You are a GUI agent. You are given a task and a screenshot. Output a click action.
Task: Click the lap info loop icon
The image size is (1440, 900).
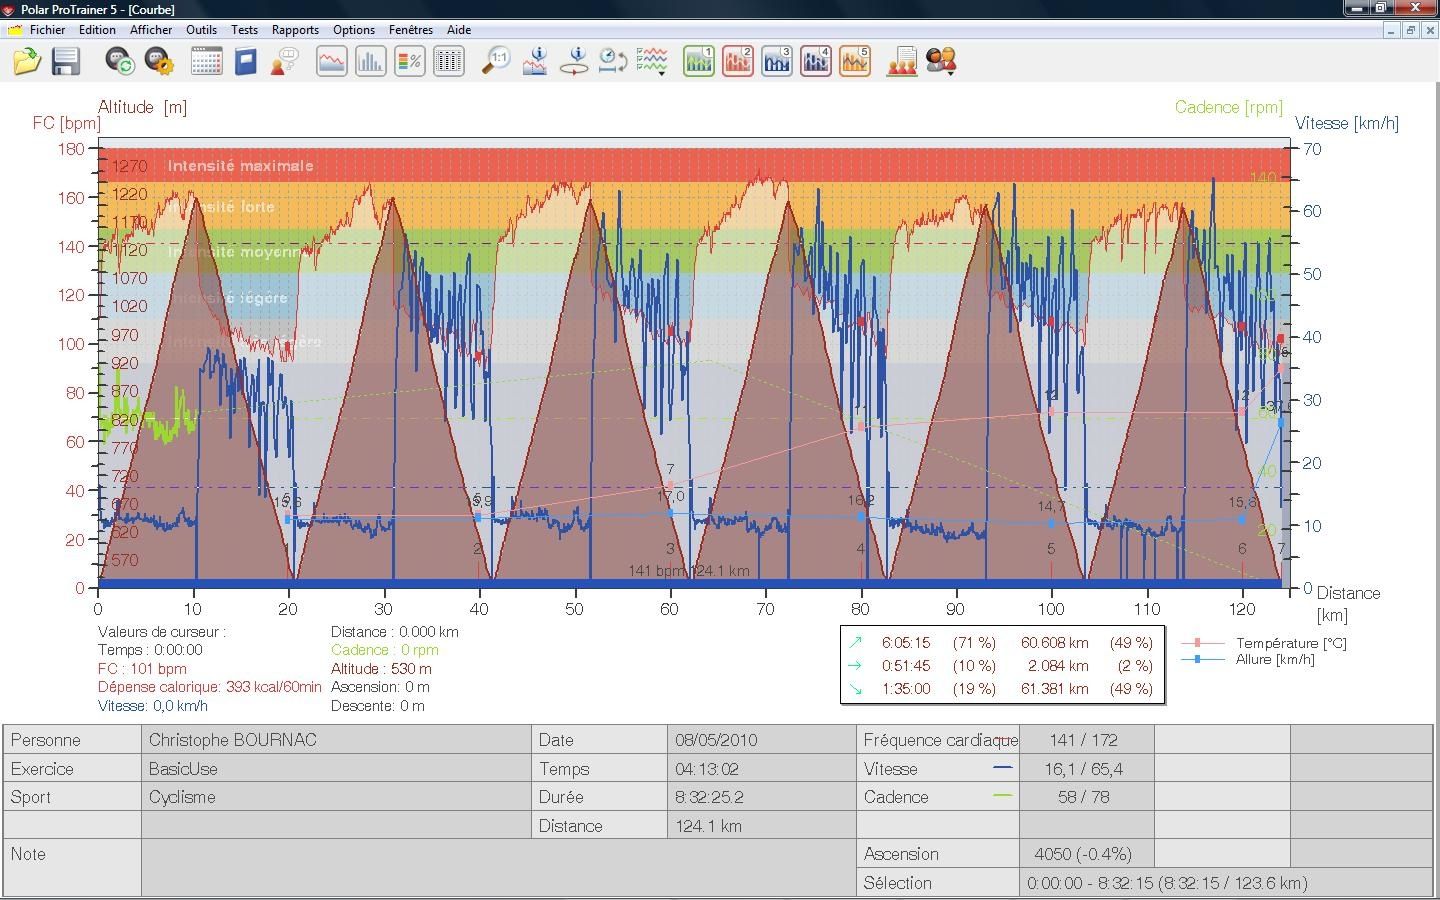(x=574, y=61)
